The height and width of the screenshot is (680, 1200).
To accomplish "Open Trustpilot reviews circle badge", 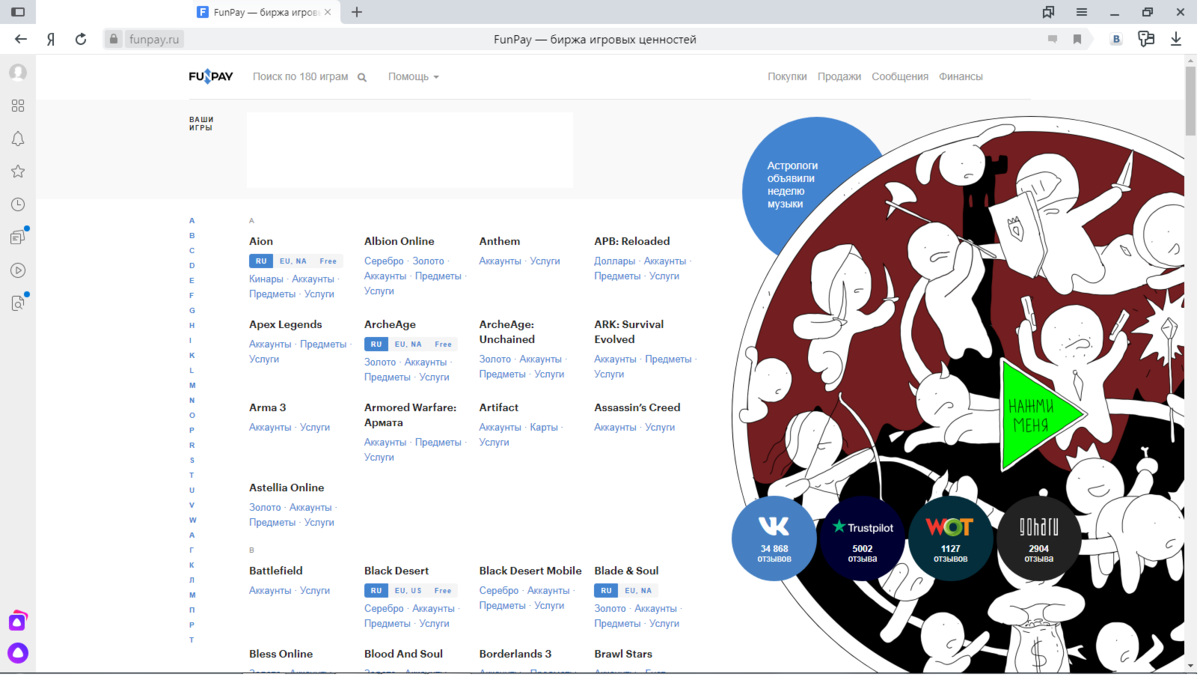I will (x=862, y=538).
